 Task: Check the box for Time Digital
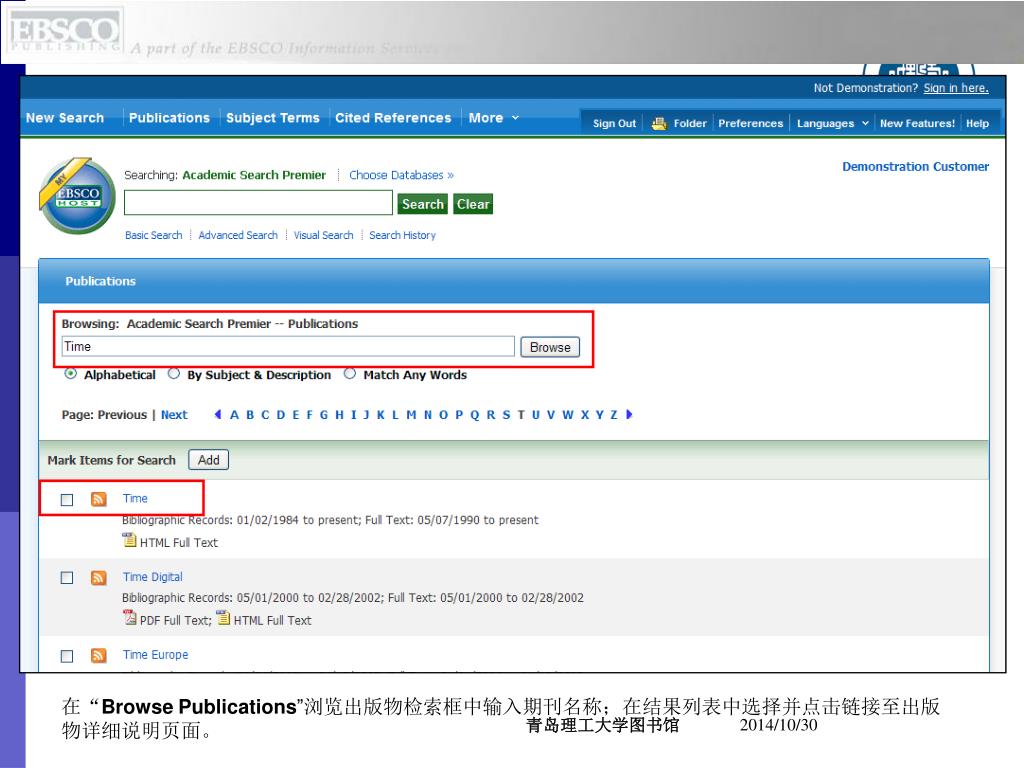click(67, 578)
